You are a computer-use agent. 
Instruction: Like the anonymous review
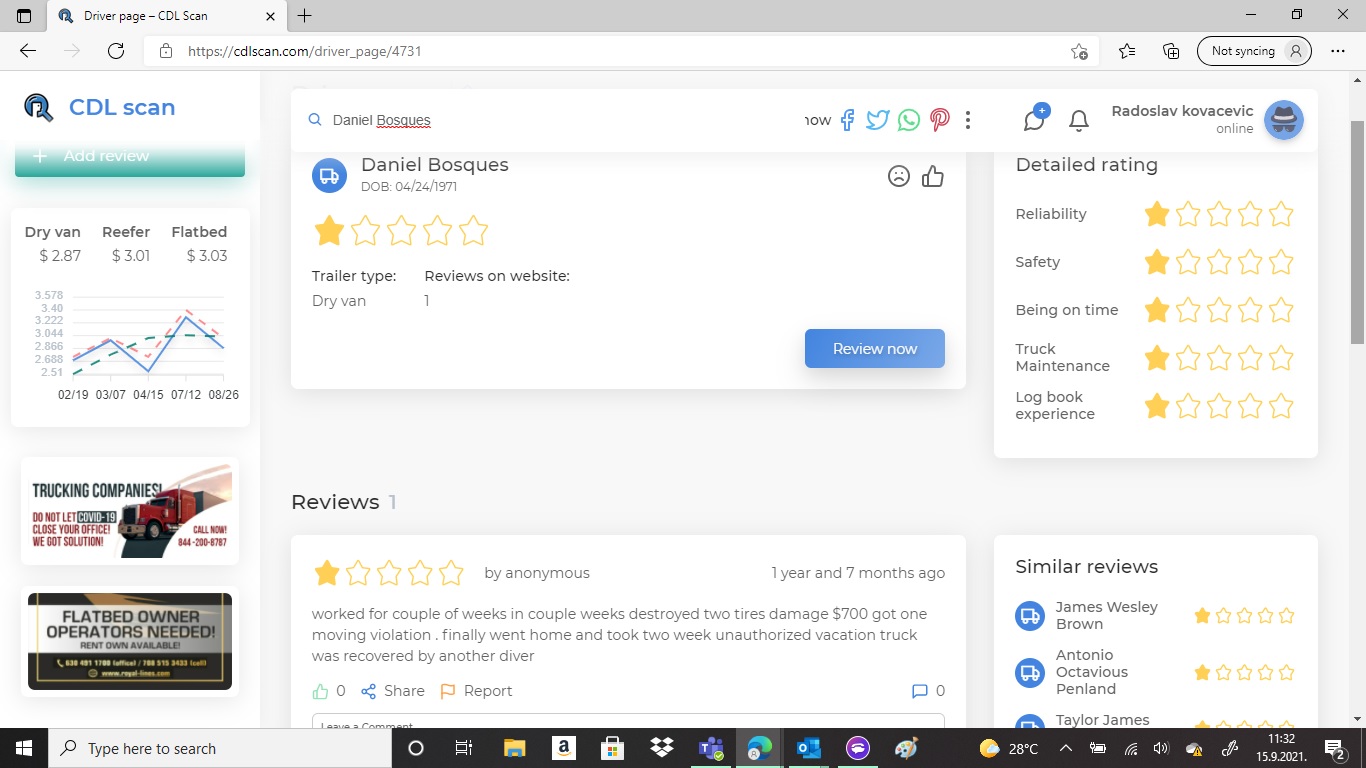tap(321, 691)
